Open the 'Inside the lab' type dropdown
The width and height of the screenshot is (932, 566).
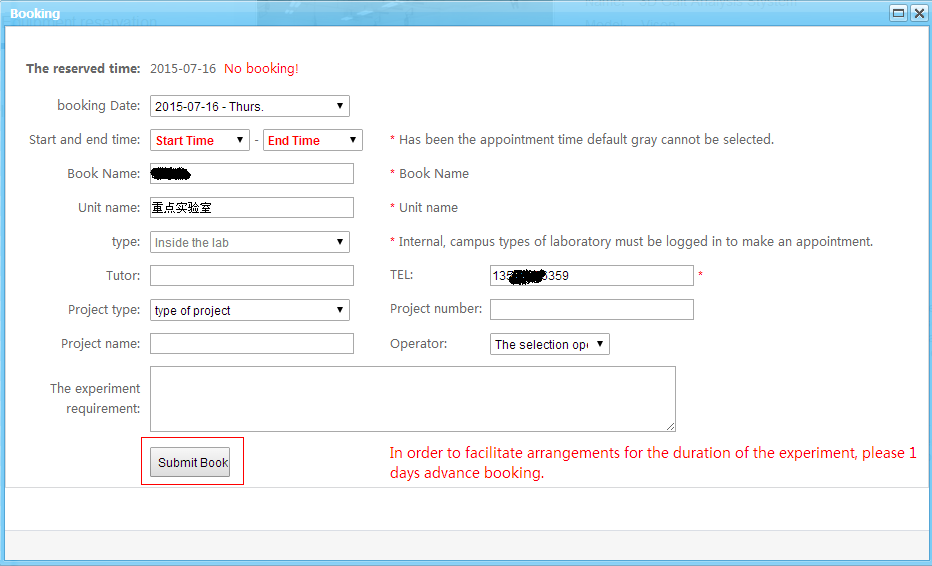(249, 242)
